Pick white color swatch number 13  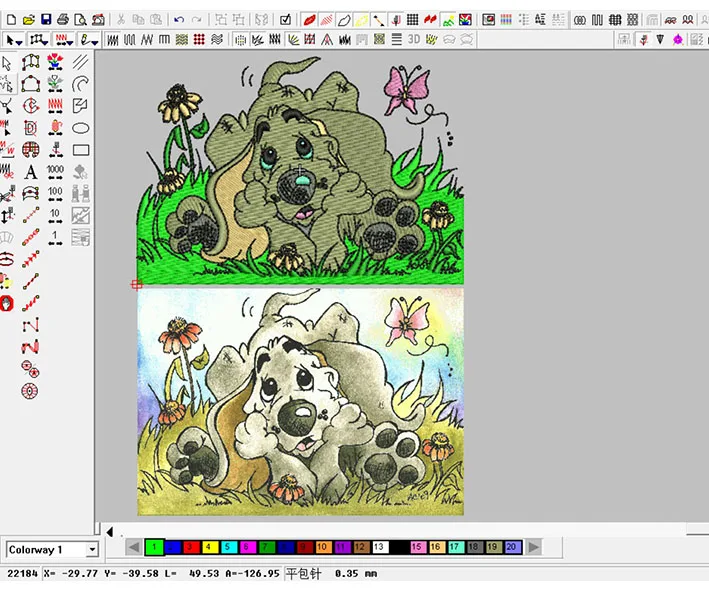(380, 547)
